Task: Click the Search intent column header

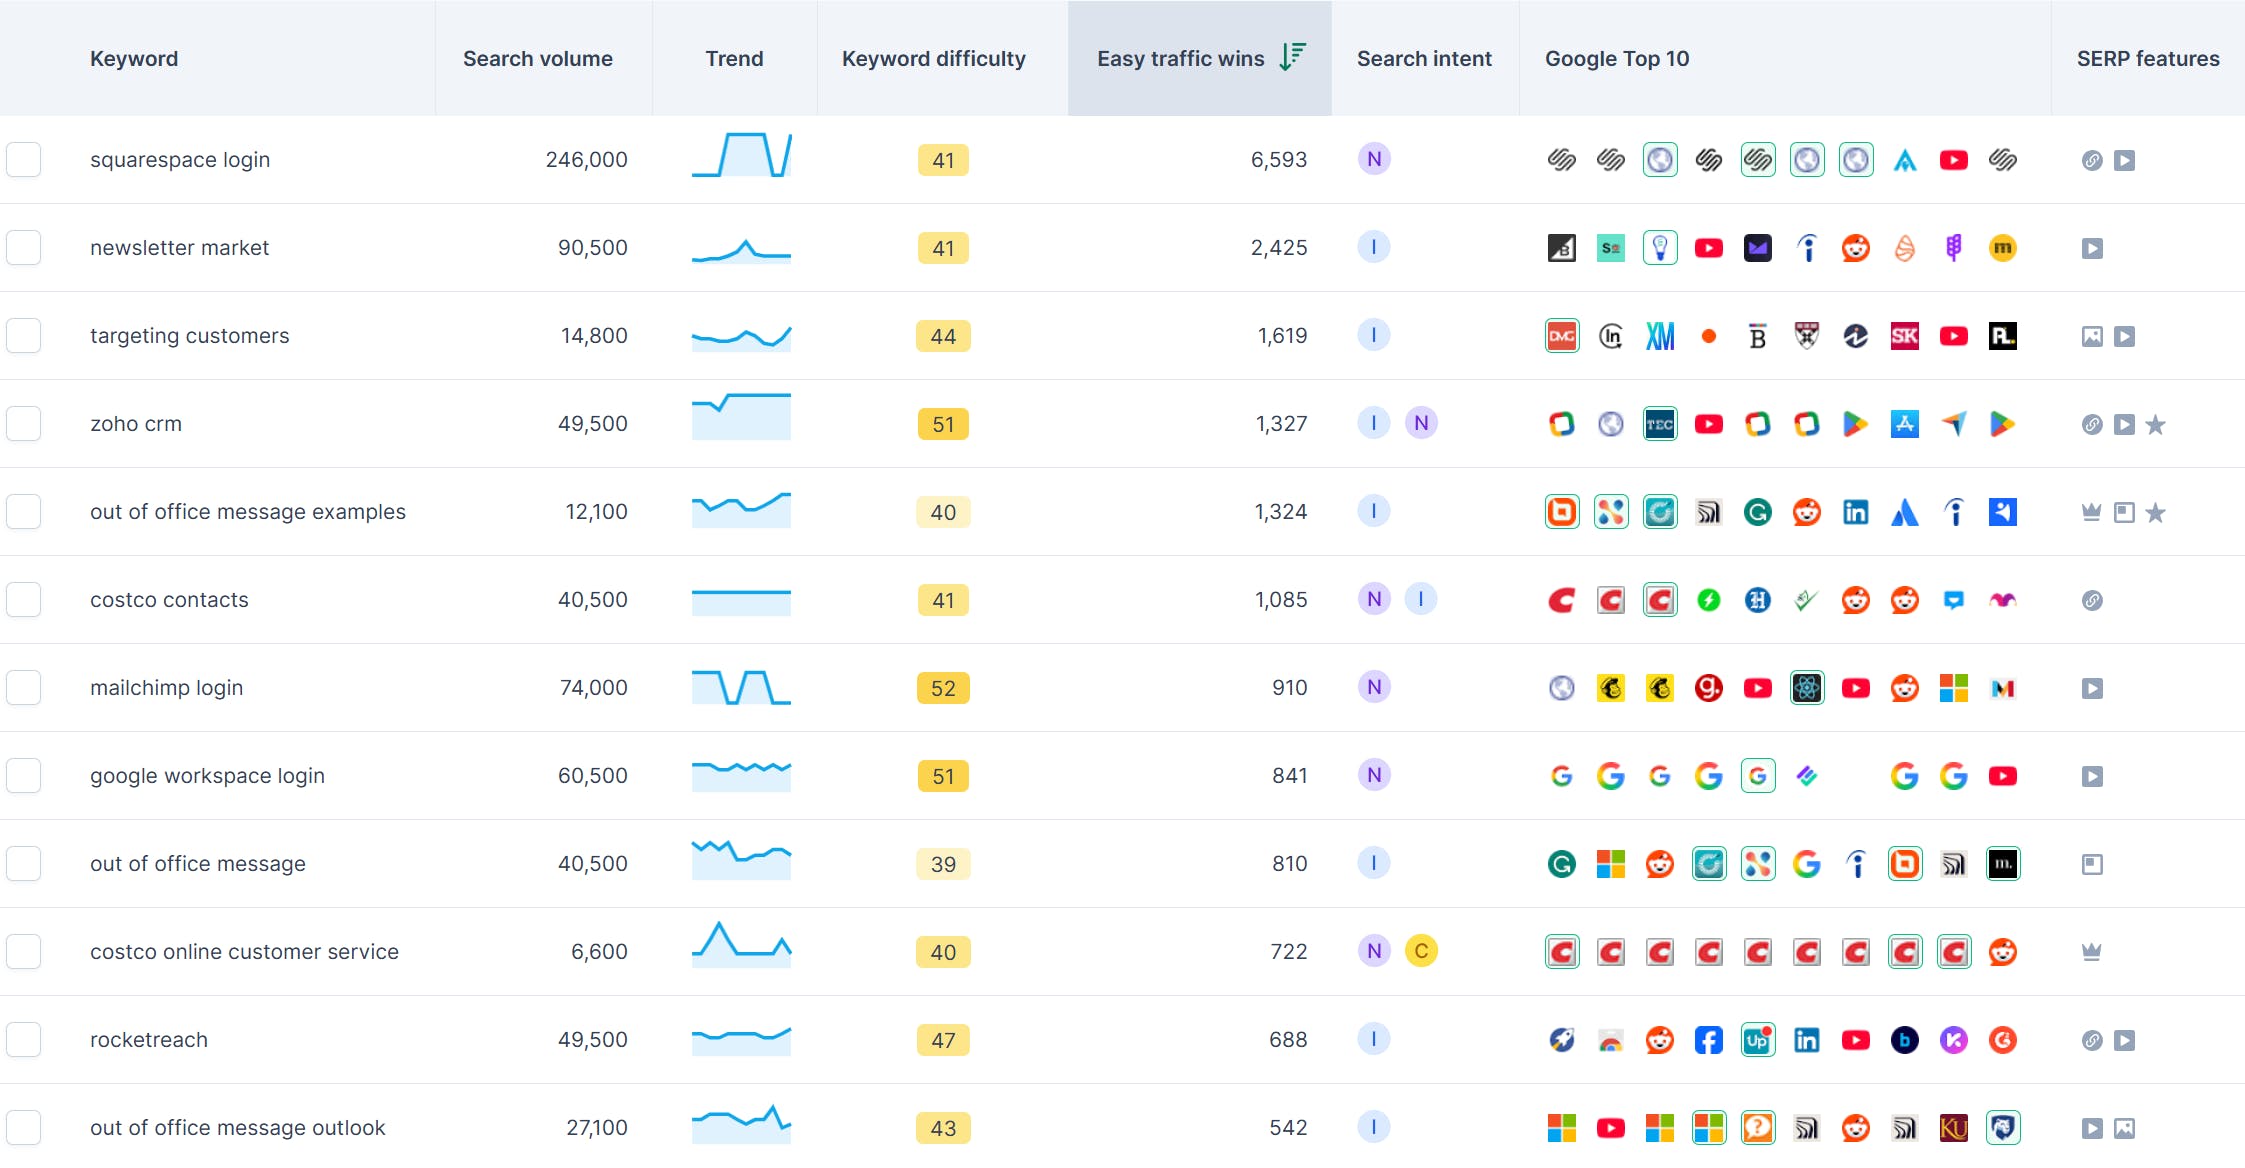Action: (1423, 58)
